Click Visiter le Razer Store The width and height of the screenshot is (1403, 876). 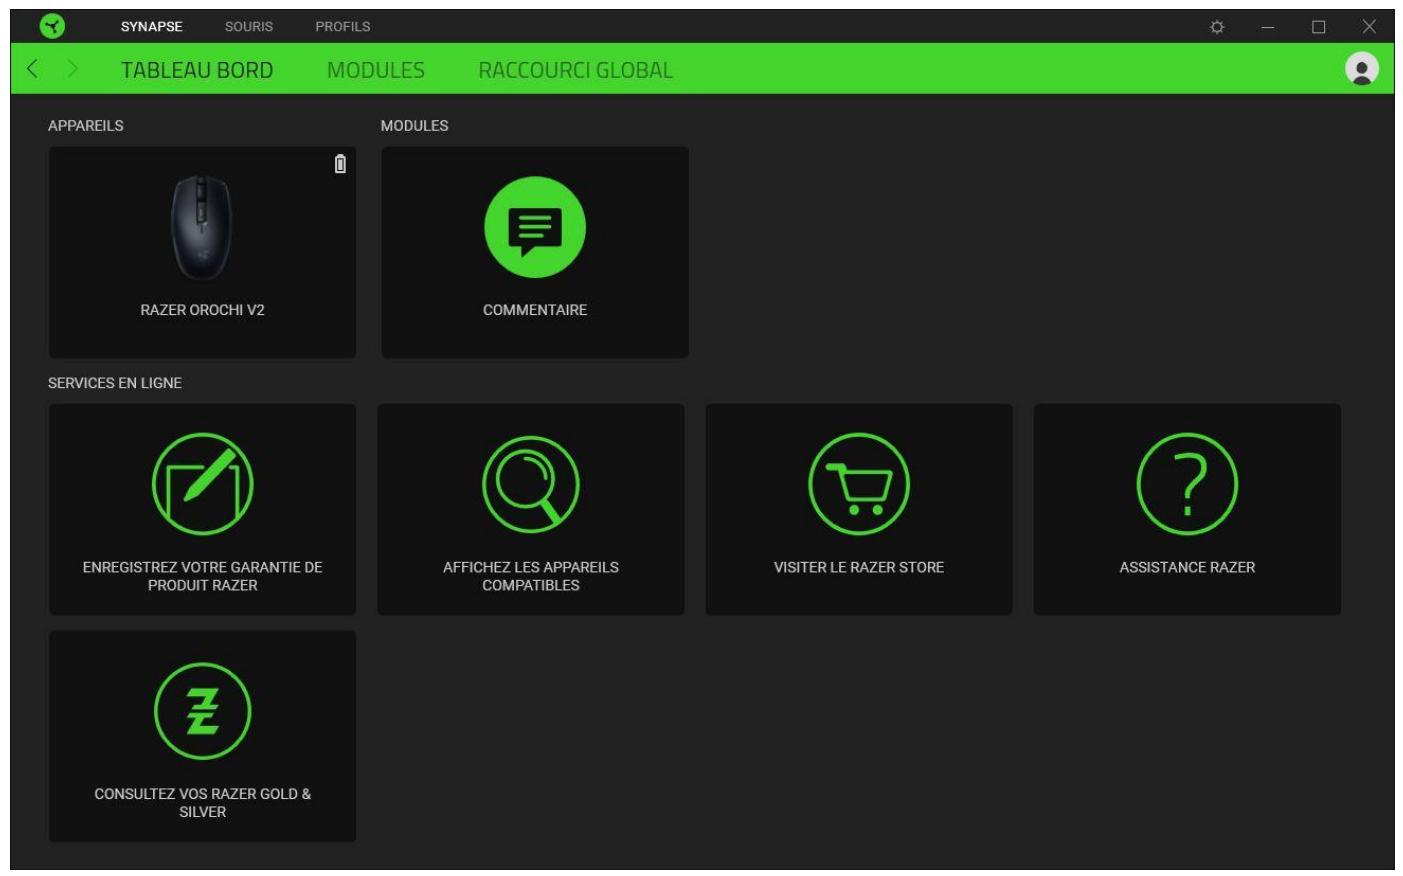click(859, 567)
